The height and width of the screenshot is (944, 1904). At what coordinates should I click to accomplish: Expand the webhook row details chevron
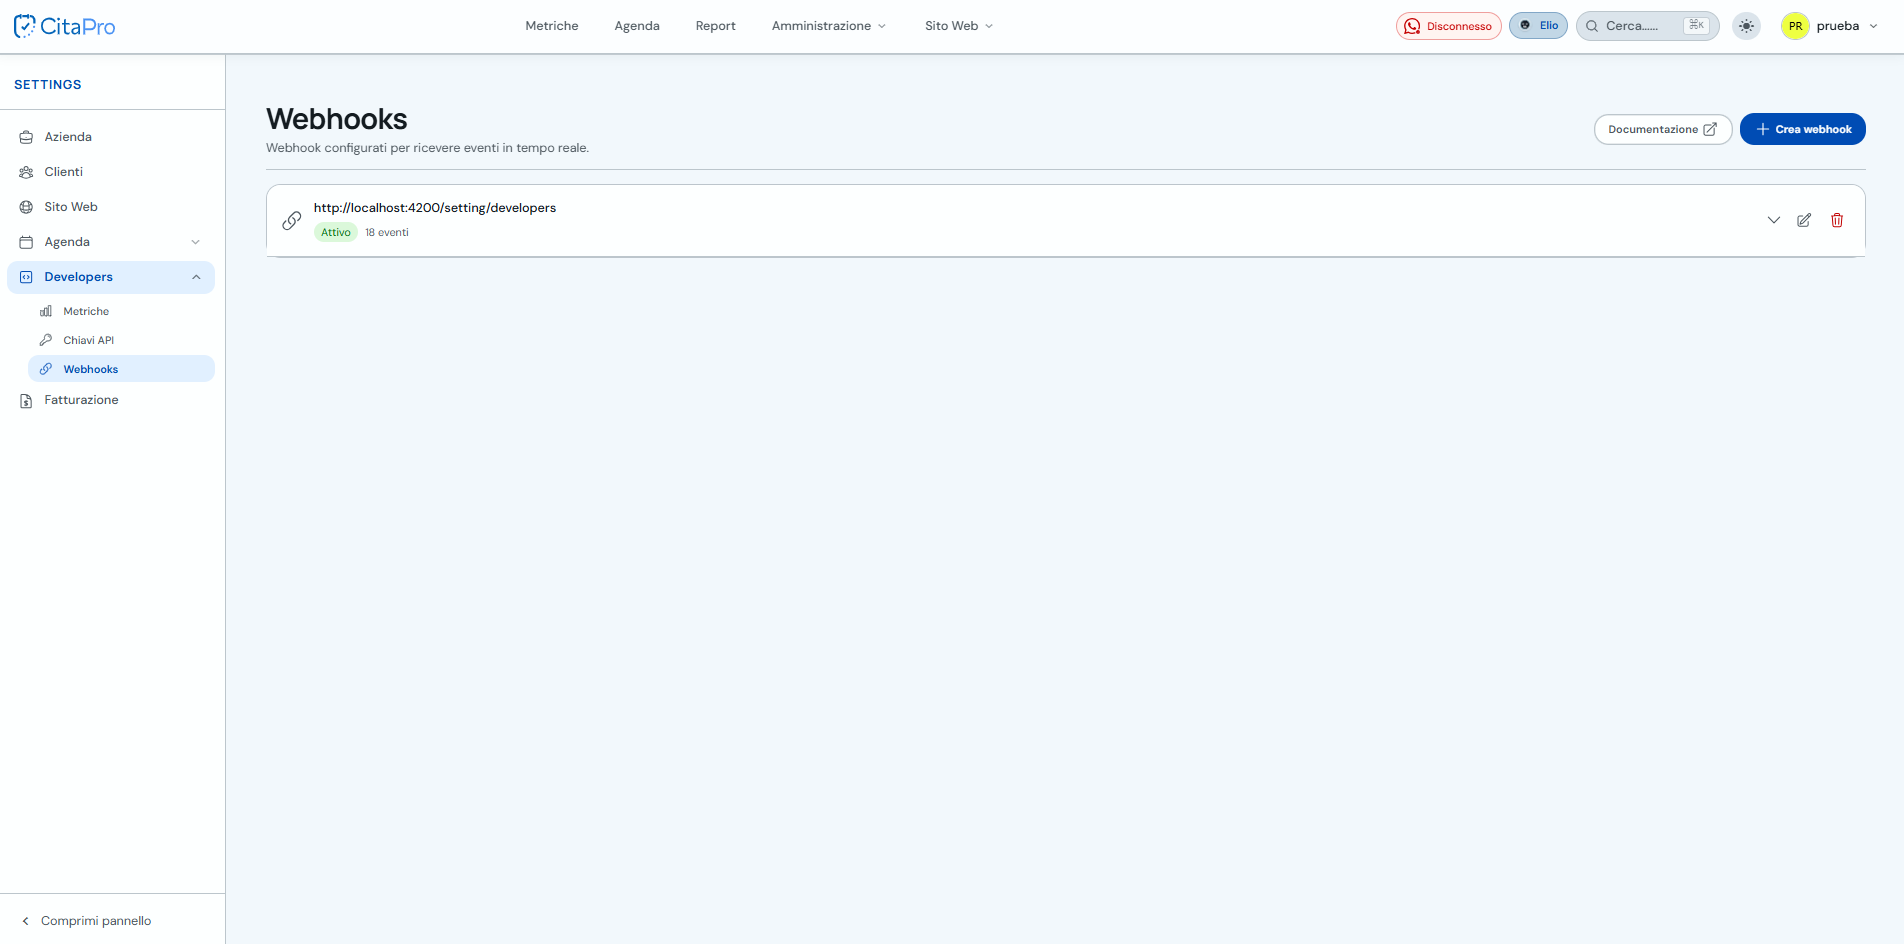pos(1773,220)
